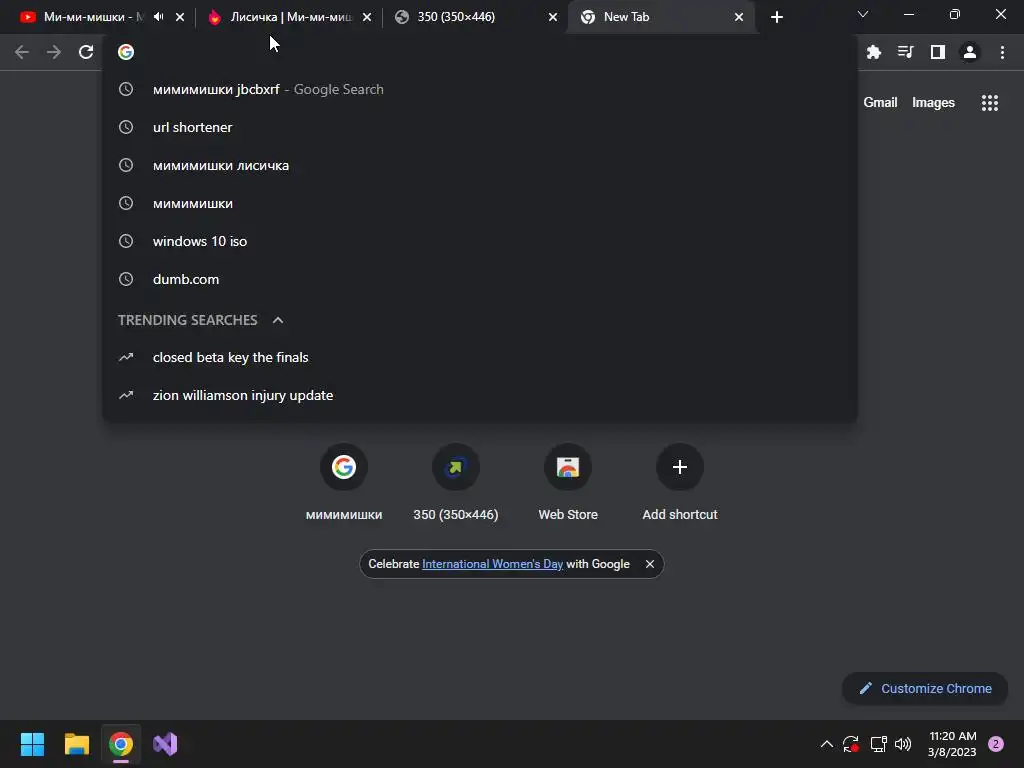Dismiss the Women's Day promo banner
Screen dimensions: 1024x768
[650, 564]
